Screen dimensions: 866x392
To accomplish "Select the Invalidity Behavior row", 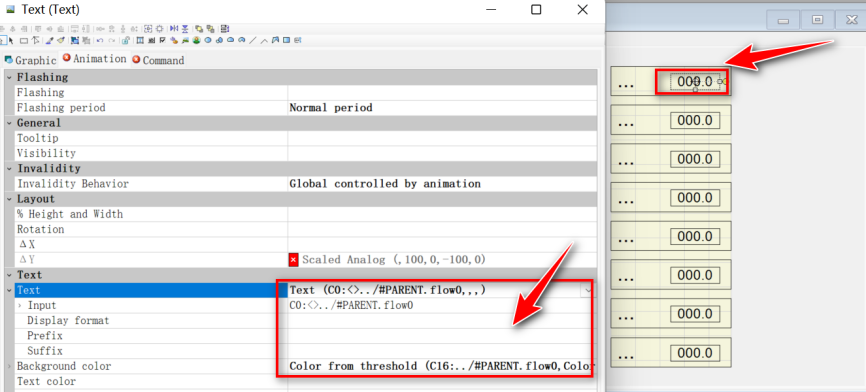I will click(151, 183).
